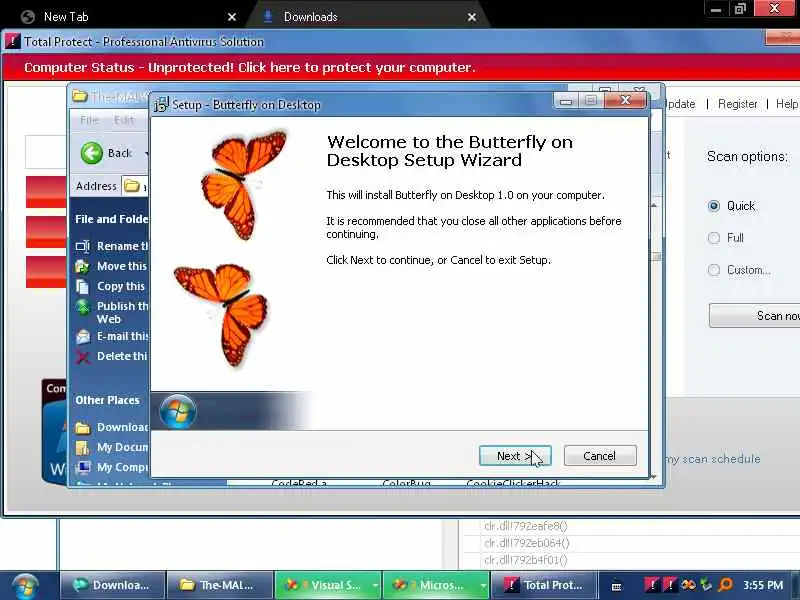The width and height of the screenshot is (800, 600).
Task: Open the Edit menu in Explorer
Action: [x=123, y=120]
